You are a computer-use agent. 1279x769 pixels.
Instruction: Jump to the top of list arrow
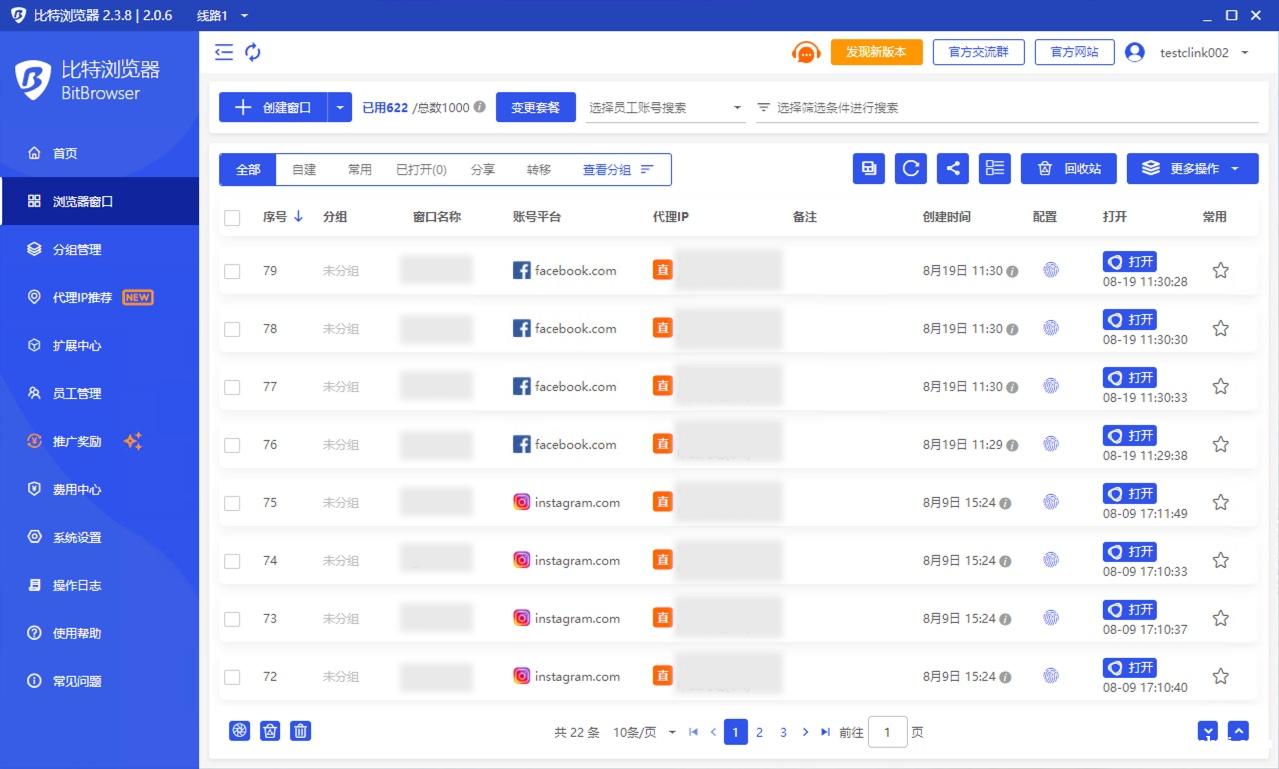pos(1238,732)
